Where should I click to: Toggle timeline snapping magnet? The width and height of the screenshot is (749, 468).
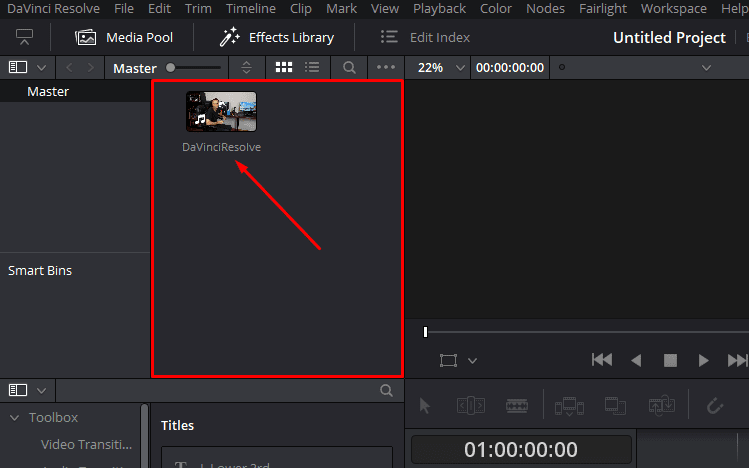coord(715,406)
